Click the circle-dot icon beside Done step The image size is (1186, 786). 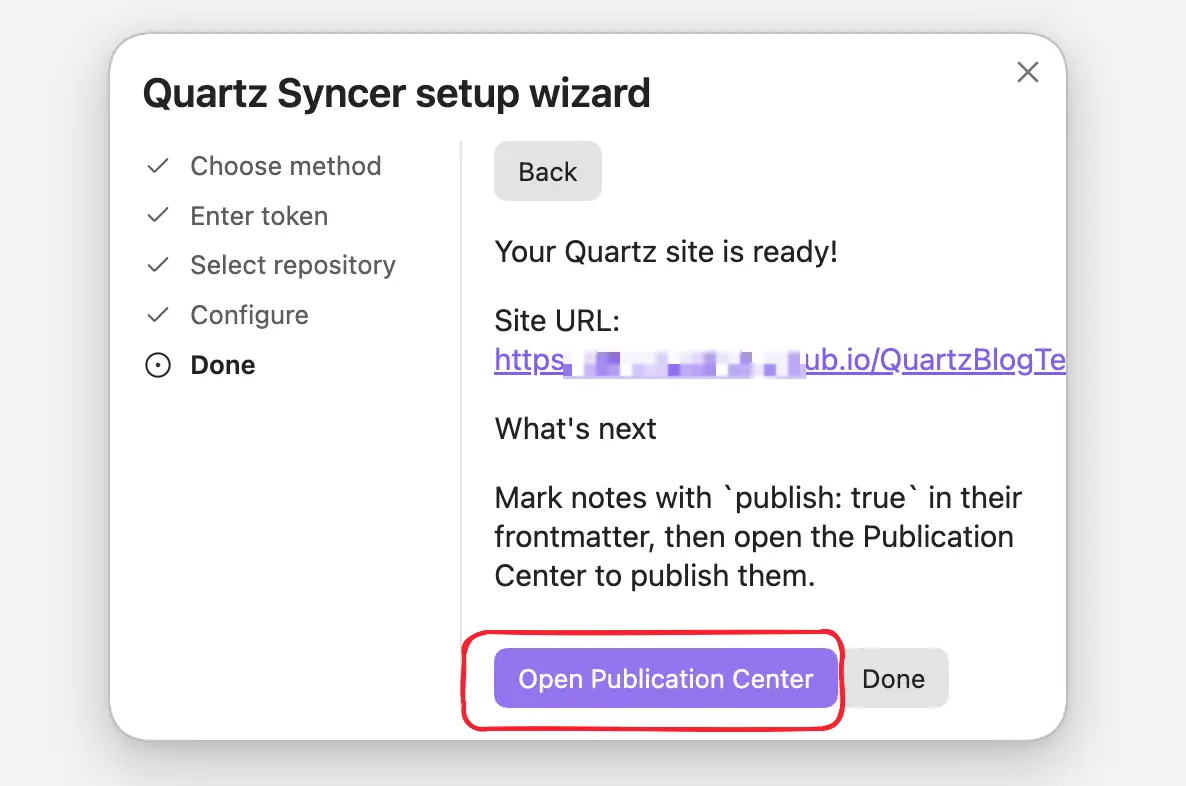pos(157,365)
